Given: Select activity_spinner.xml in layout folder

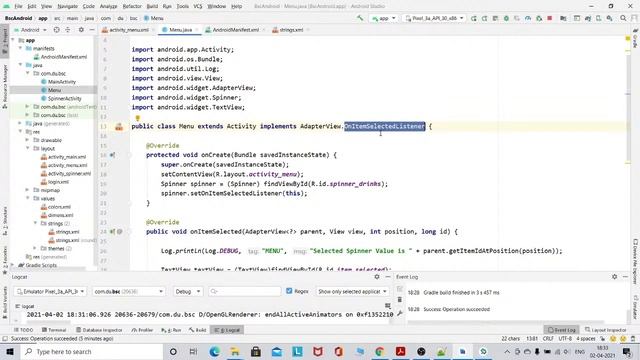Looking at the screenshot, I should tap(69, 173).
